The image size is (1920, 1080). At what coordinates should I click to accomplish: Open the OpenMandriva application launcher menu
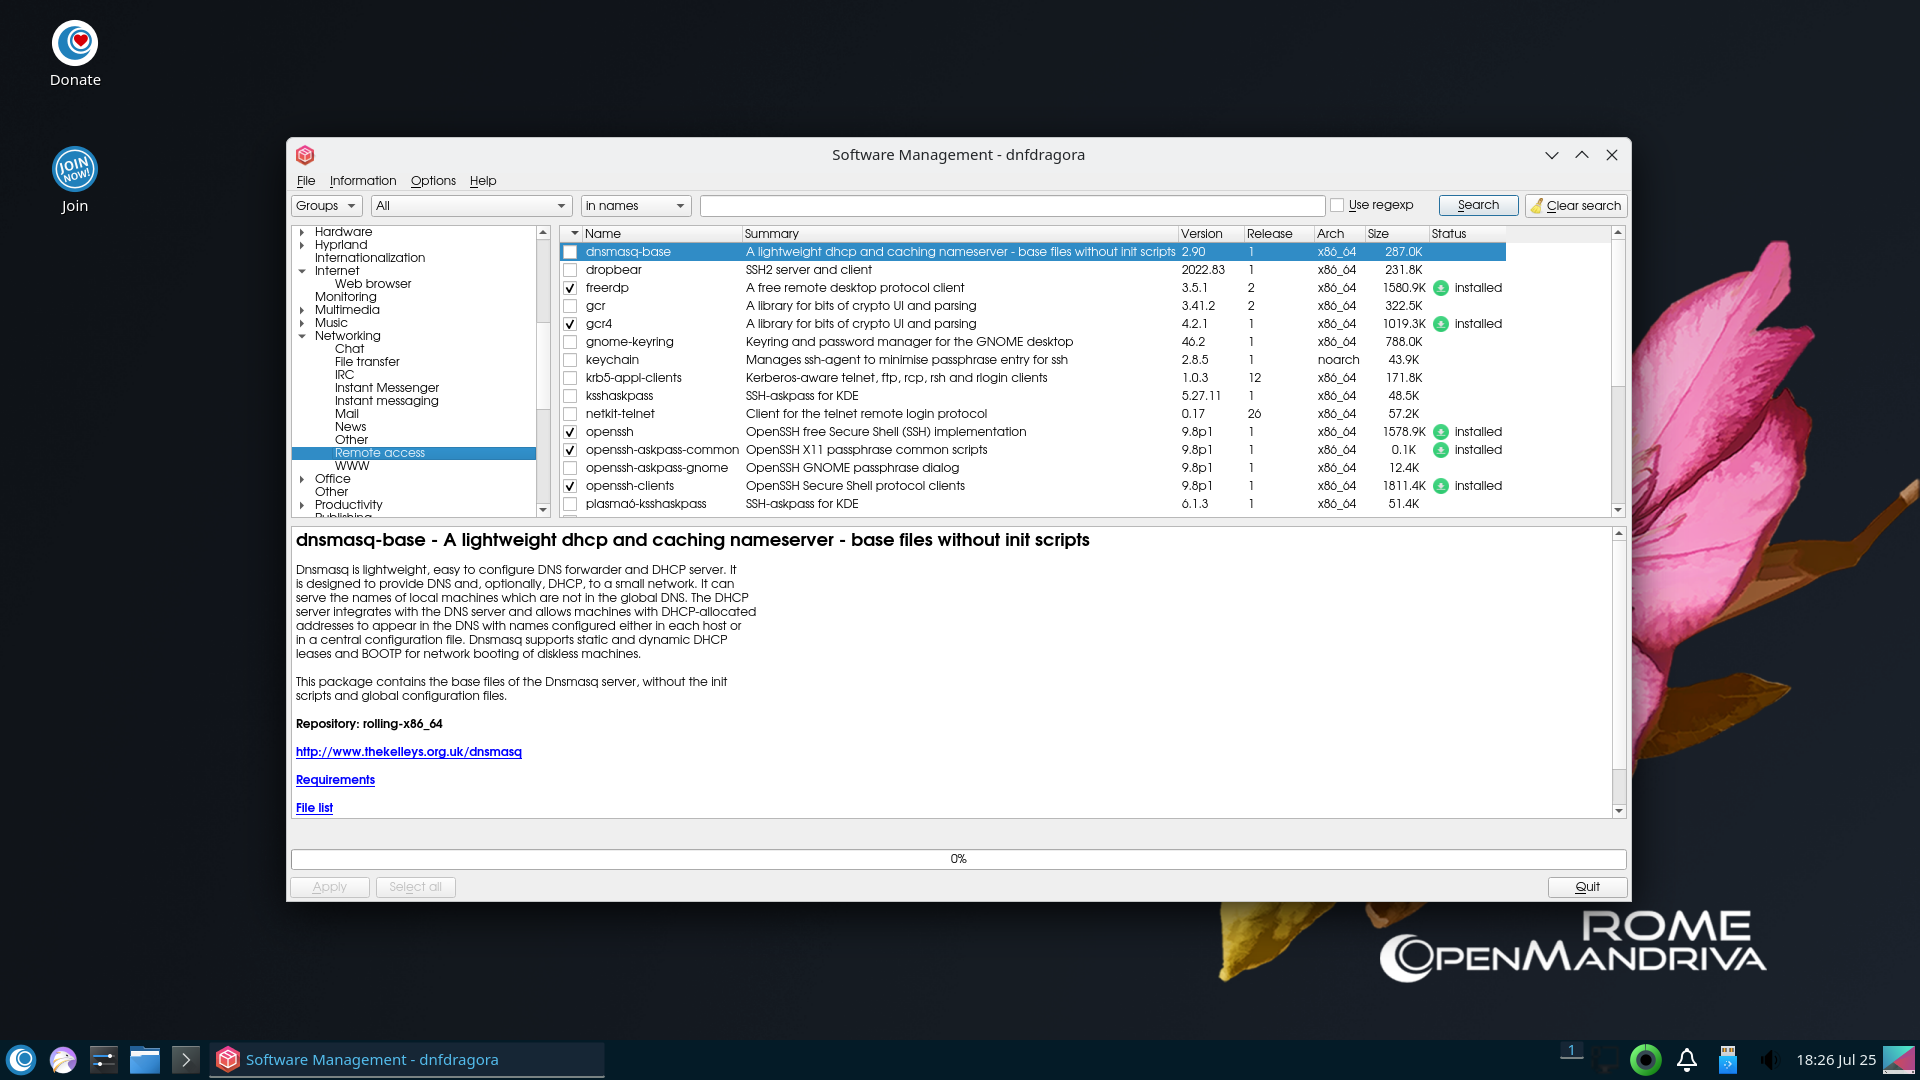[21, 1059]
